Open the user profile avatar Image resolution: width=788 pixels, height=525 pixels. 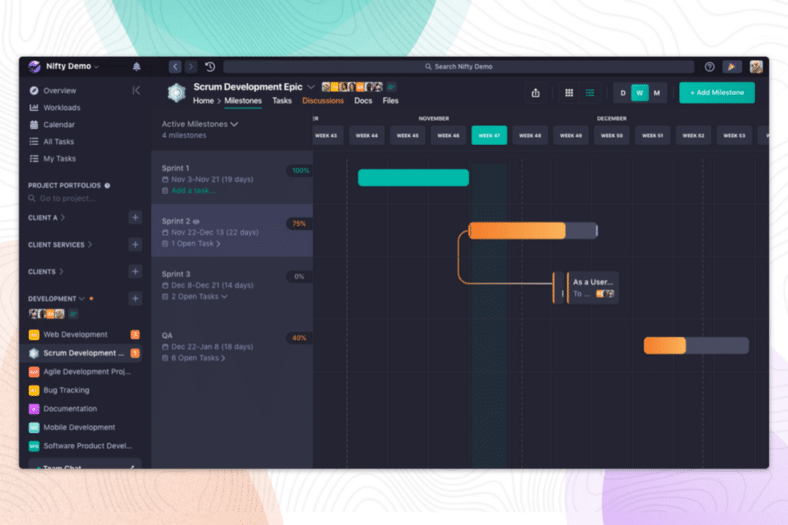[756, 67]
